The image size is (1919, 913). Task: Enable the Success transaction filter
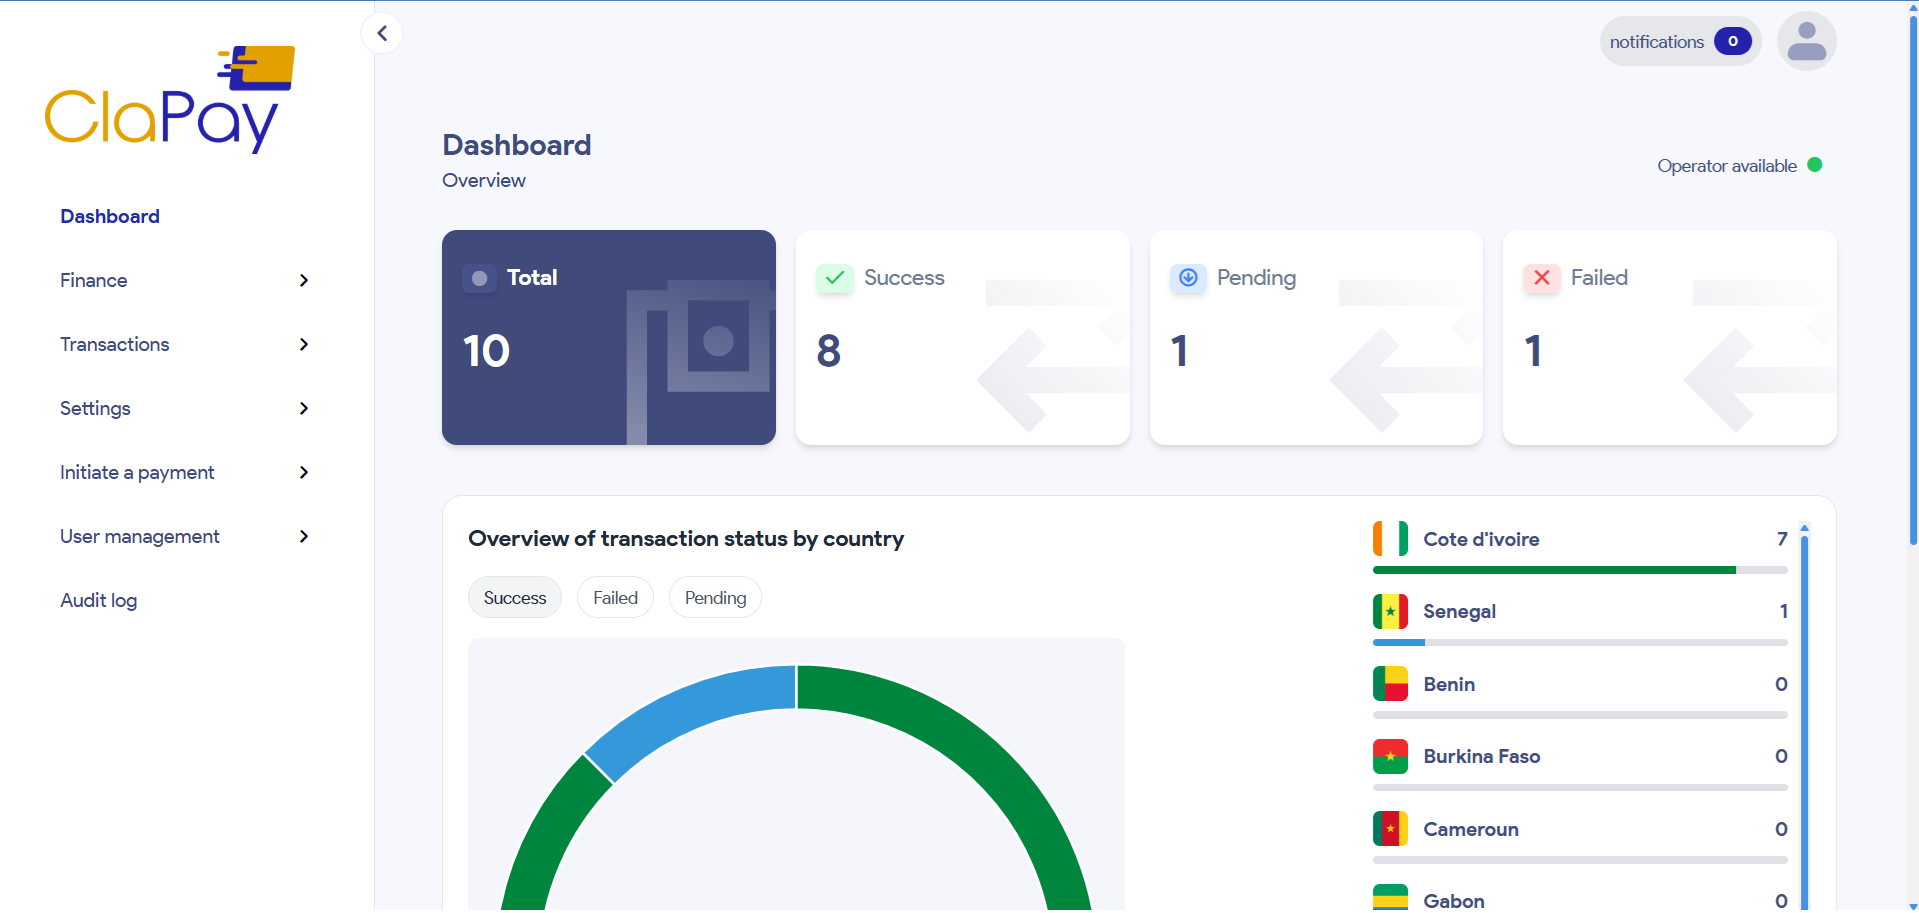pos(514,597)
